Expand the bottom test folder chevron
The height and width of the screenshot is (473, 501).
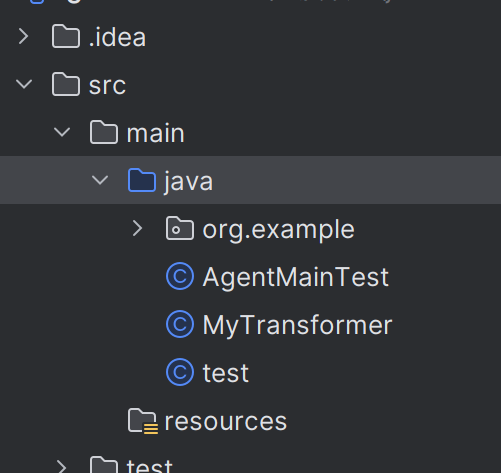(61, 467)
